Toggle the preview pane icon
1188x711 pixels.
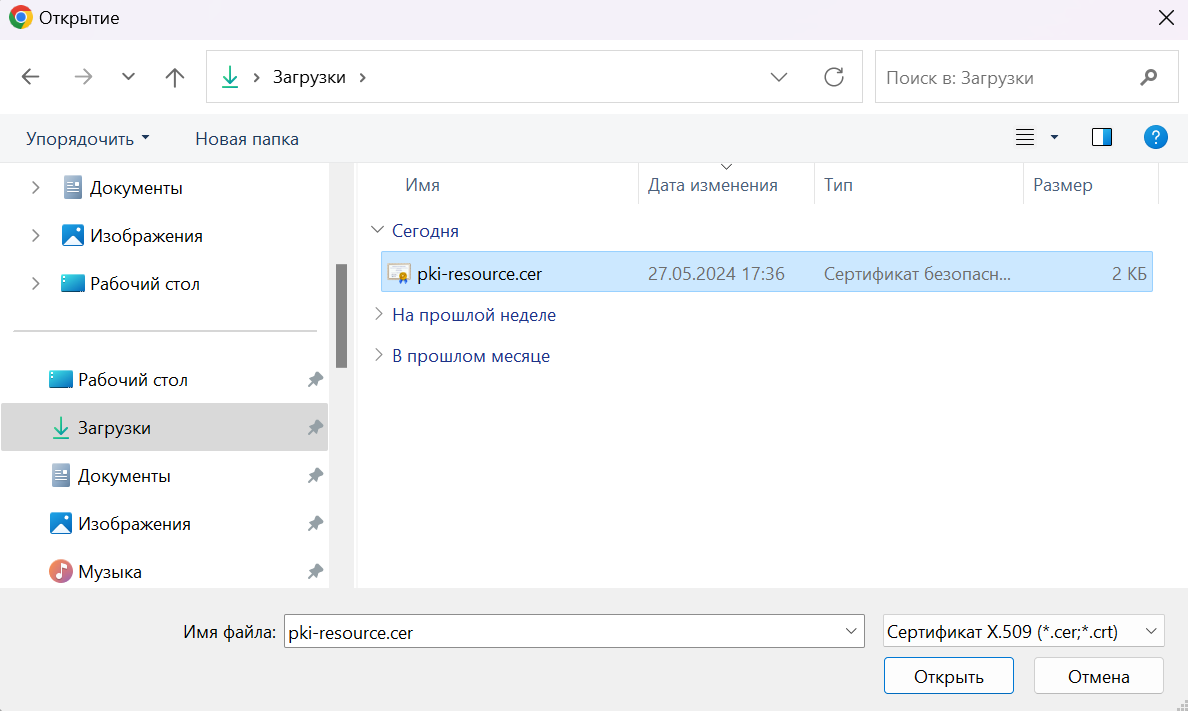click(x=1102, y=138)
